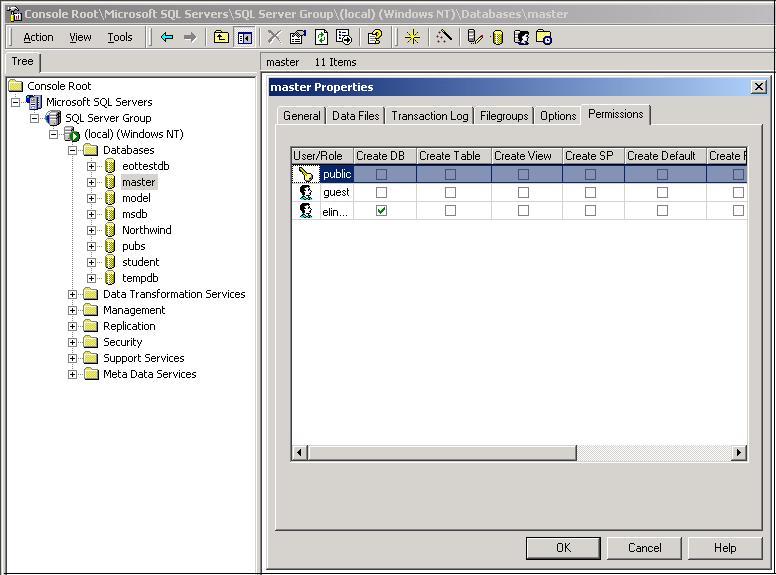
Task: Expand the Meta Data Services node
Action: (72, 375)
